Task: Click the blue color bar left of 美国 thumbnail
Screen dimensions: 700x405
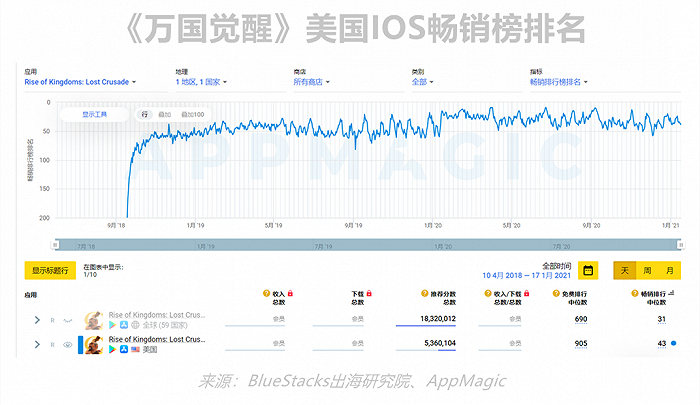Action: 81,345
